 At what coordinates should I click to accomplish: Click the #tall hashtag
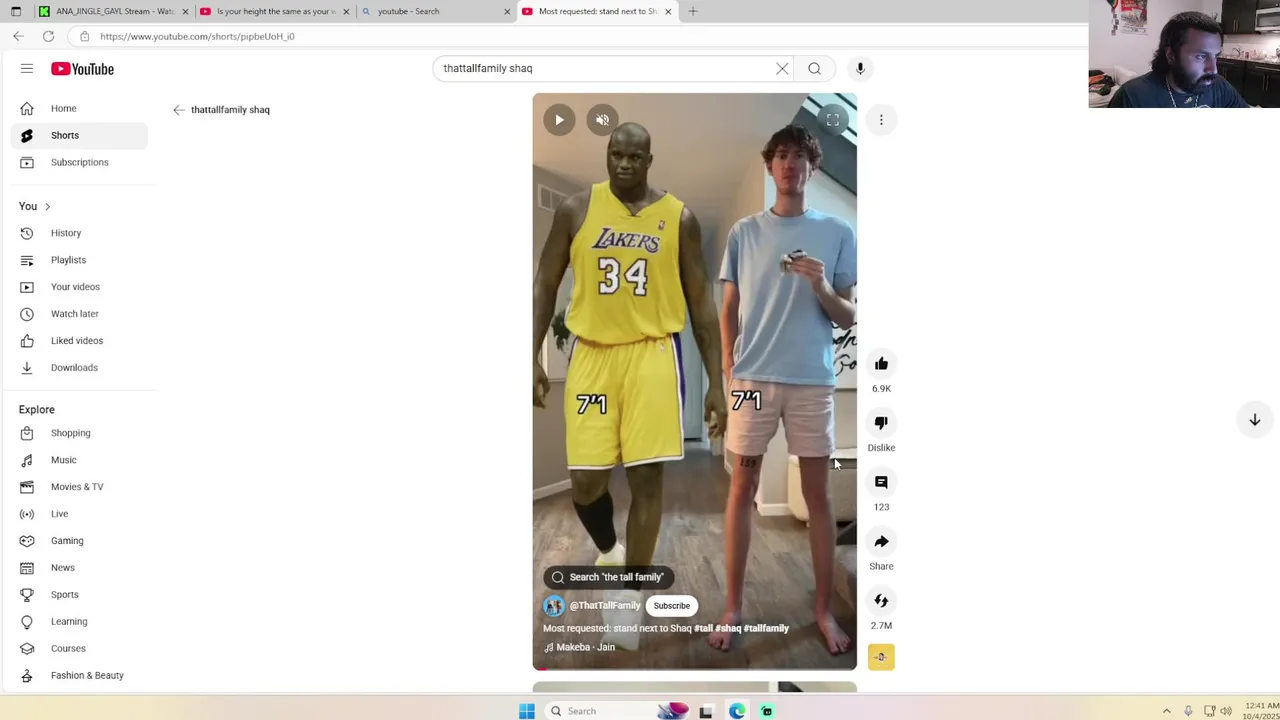point(703,628)
